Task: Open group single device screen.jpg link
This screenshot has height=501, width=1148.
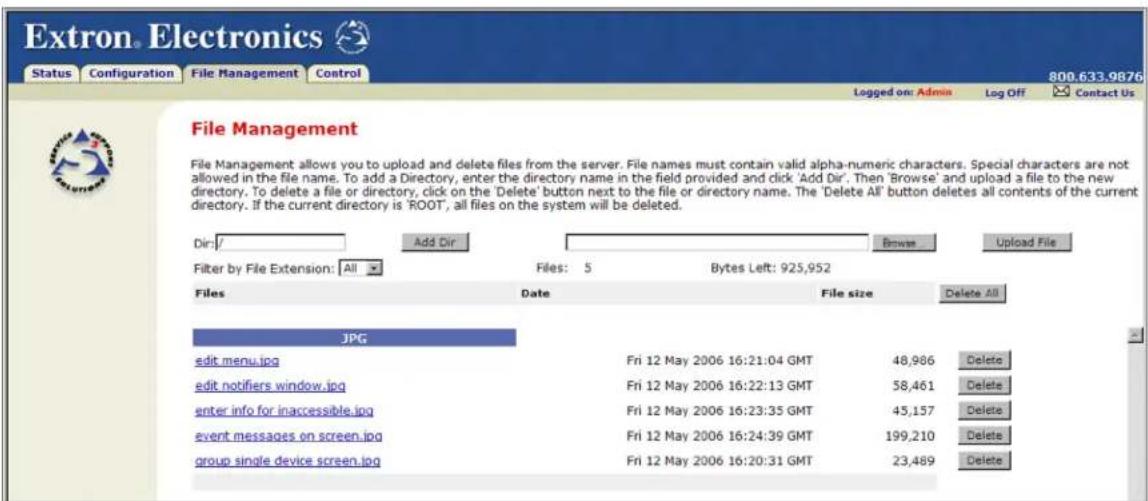Action: [x=287, y=461]
